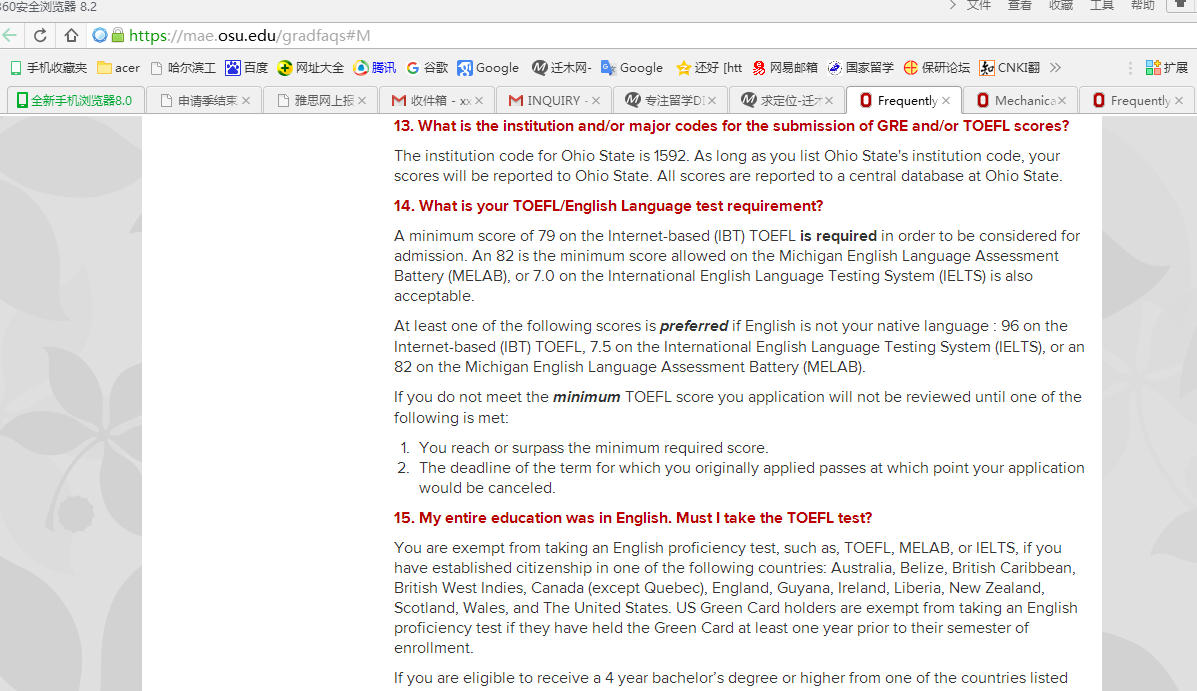This screenshot has width=1197, height=691.
Task: Reload the page with the refresh icon
Action: pyautogui.click(x=40, y=36)
